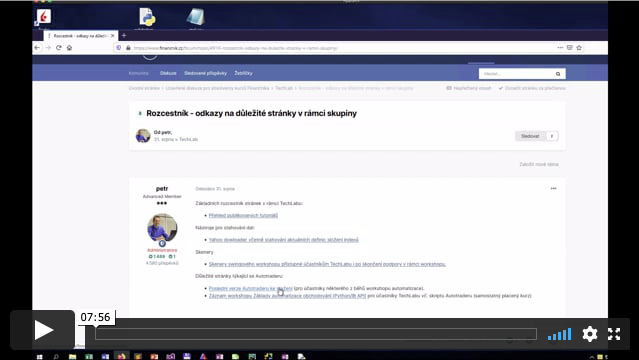This screenshot has width=639, height=360.
Task: Click the padlock site info icon
Action: 128,48
